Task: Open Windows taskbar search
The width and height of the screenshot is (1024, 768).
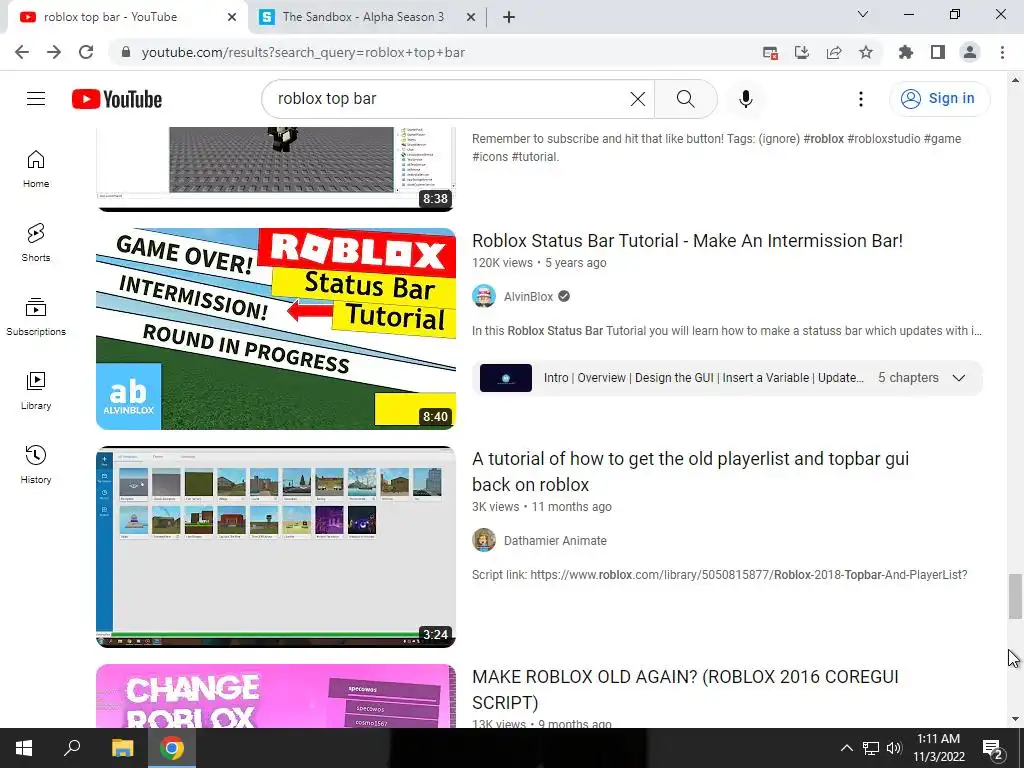Action: 72,748
